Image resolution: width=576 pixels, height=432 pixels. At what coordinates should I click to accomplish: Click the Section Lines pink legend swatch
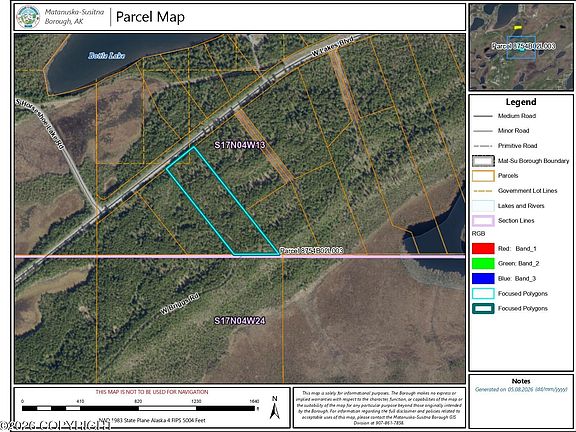click(483, 221)
